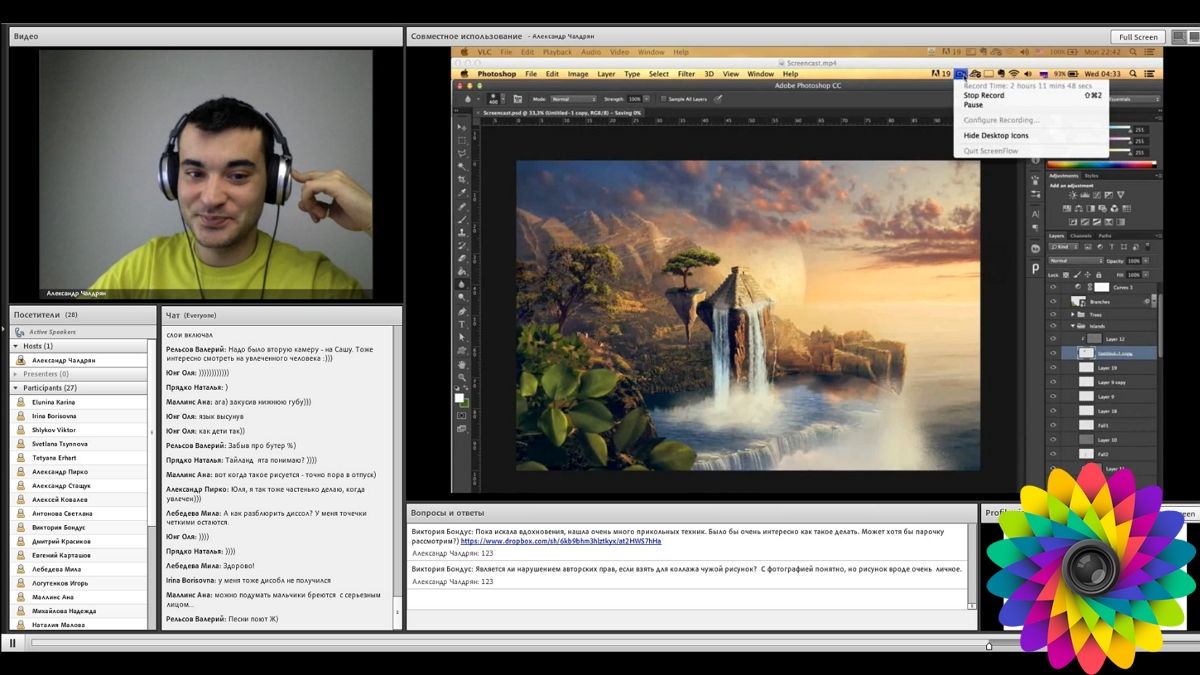Choose Stop Record from ScreenFlow menu

(984, 96)
